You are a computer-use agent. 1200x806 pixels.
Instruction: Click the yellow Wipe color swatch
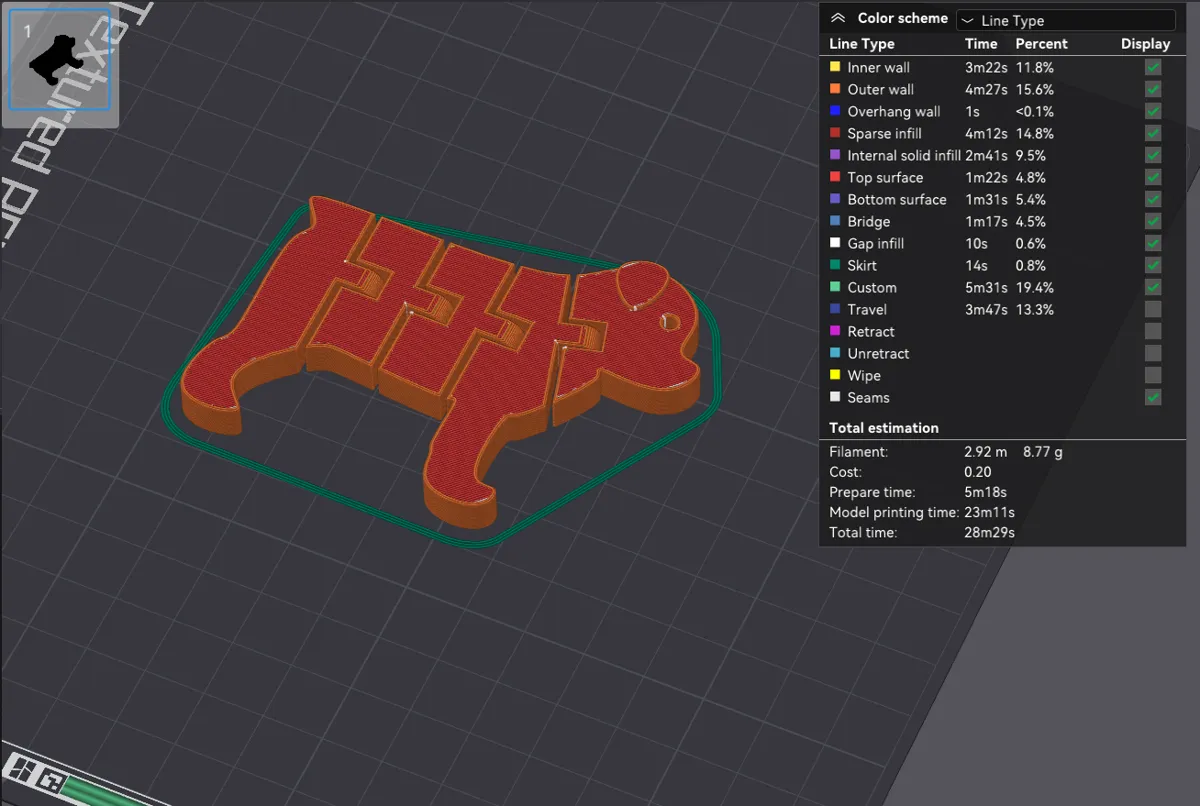coord(835,375)
